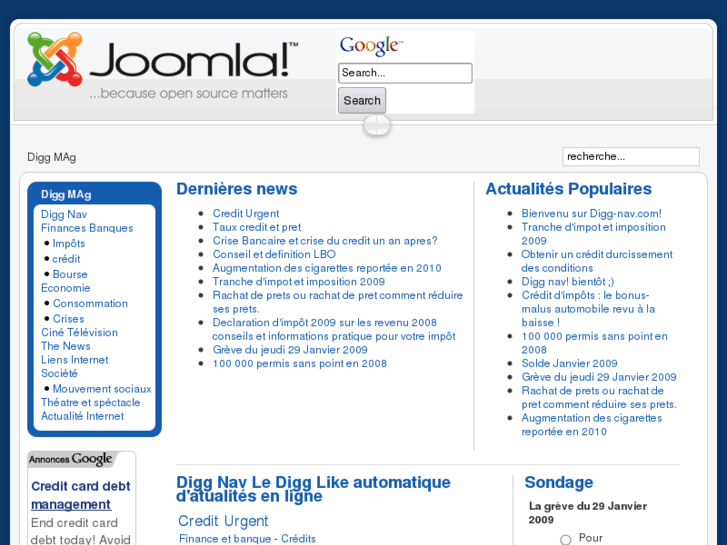The height and width of the screenshot is (545, 727).
Task: Open Digg Nav menu item
Action: (x=64, y=214)
